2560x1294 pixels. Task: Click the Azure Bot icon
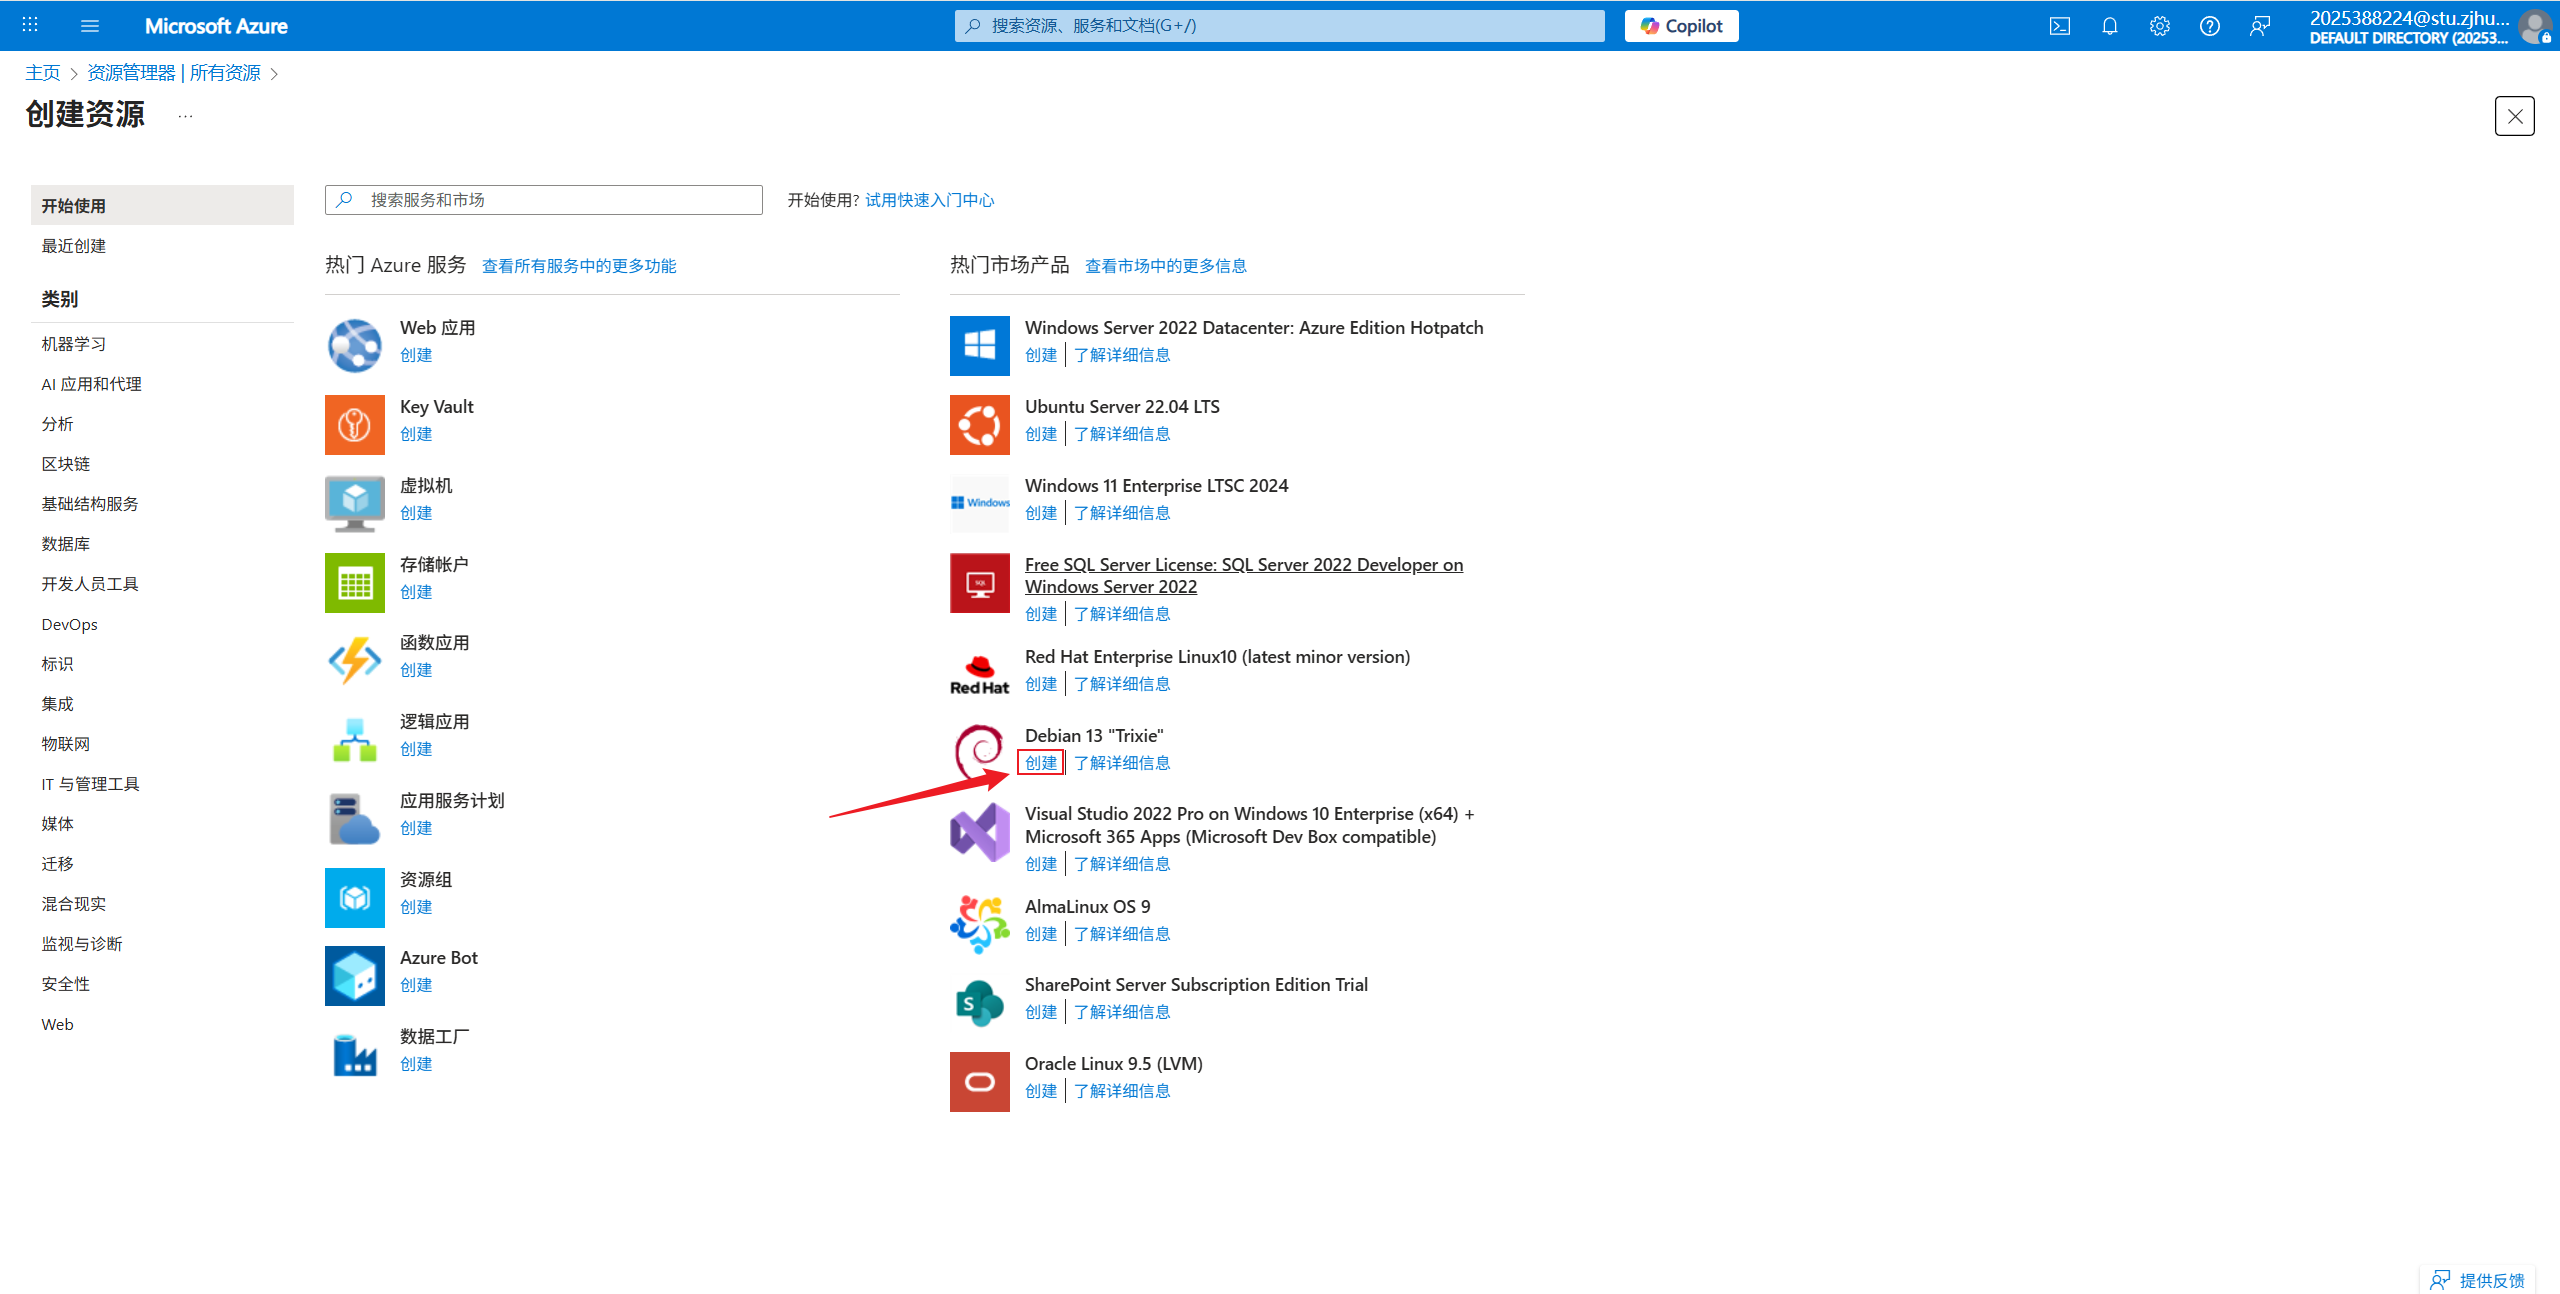355,975
